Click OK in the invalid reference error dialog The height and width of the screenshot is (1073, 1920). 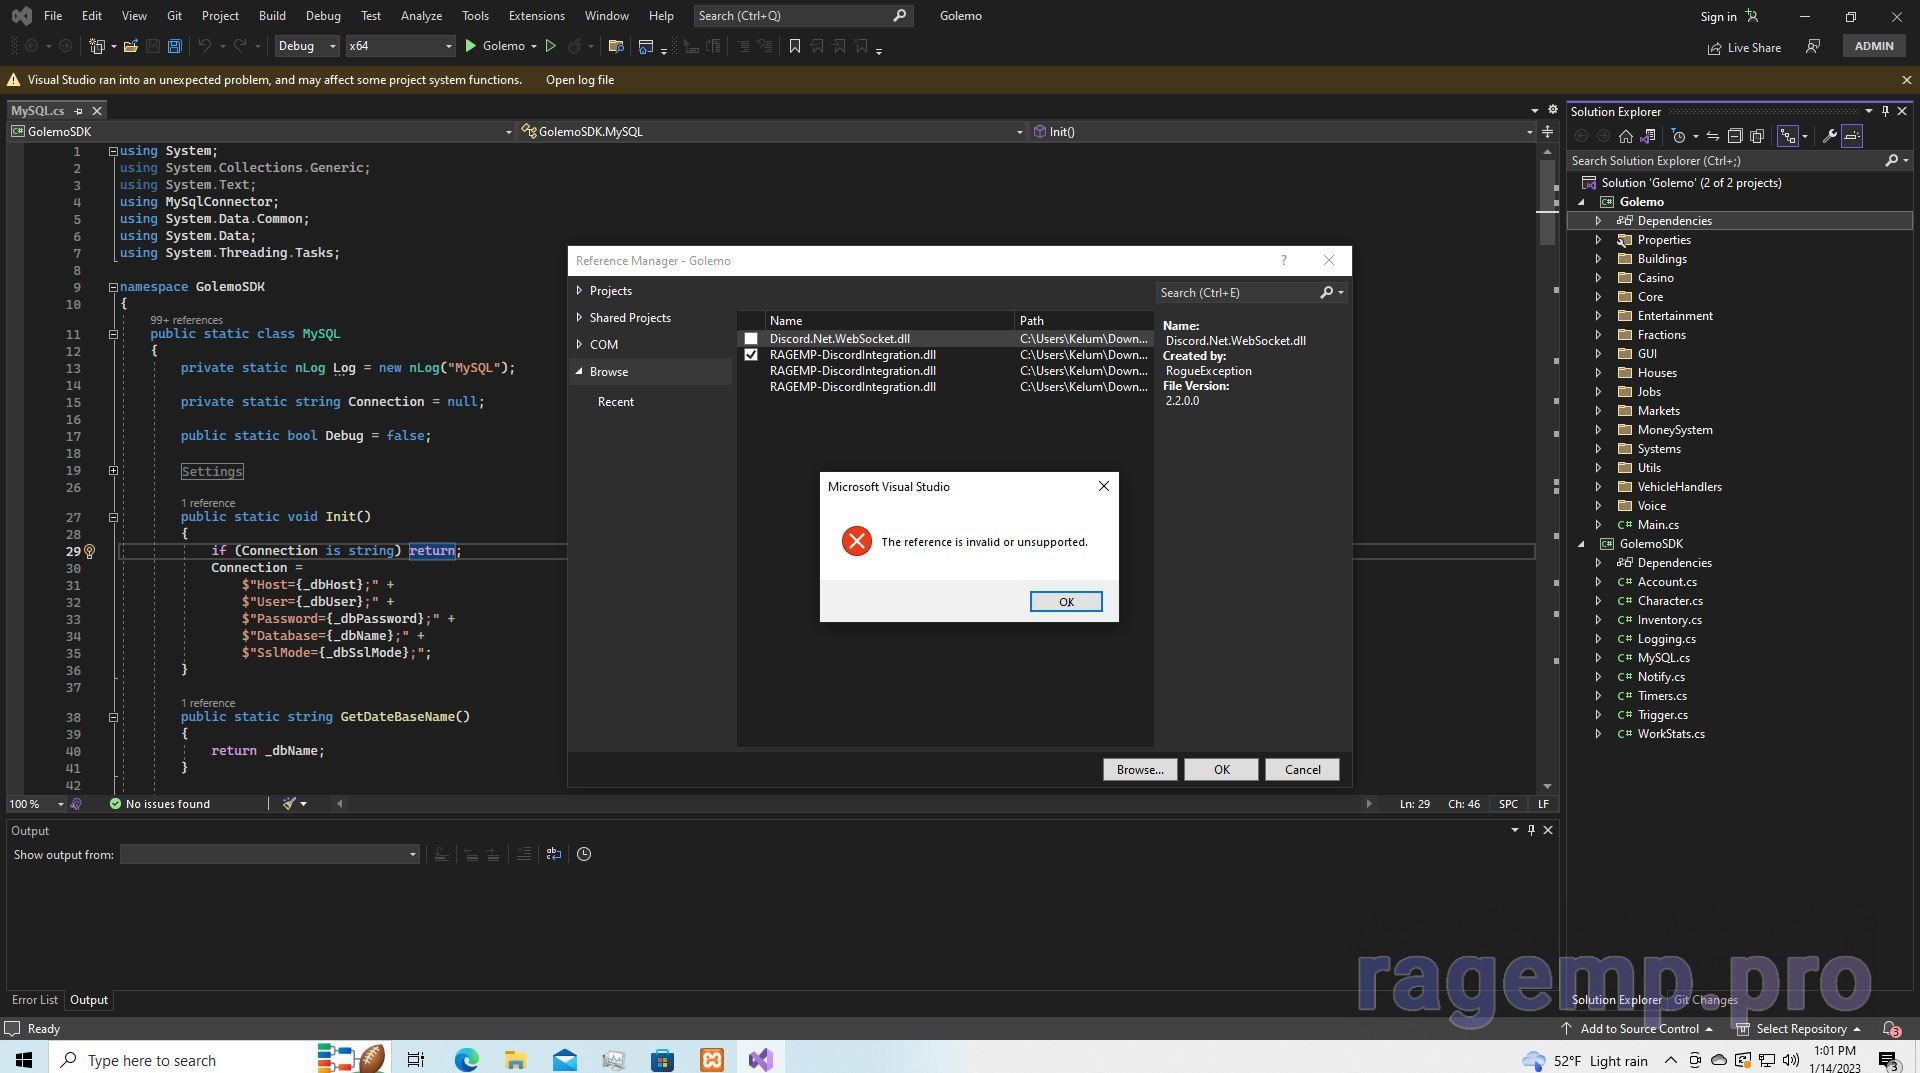pos(1066,602)
